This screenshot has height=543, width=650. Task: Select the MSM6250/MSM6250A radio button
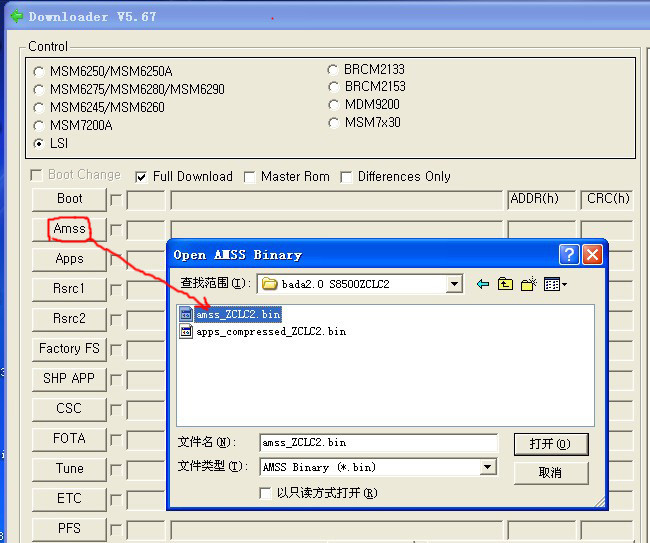point(39,72)
